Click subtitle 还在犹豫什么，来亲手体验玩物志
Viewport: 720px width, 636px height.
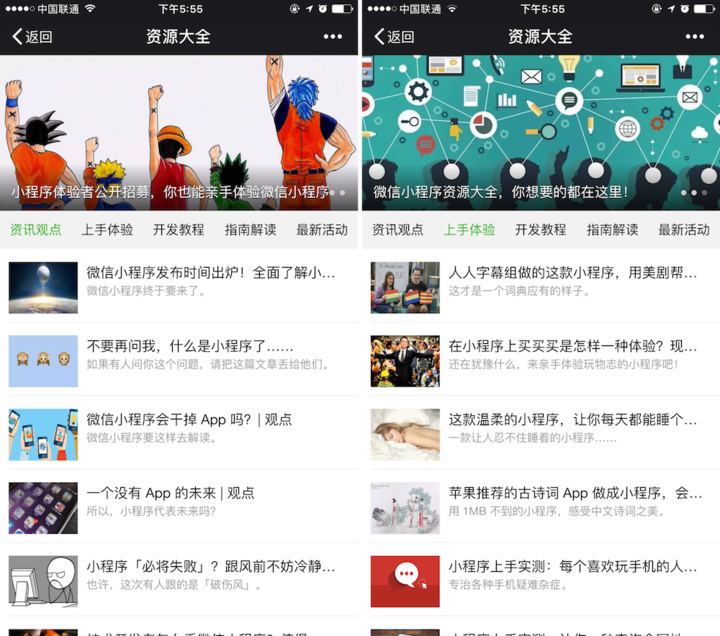(563, 365)
